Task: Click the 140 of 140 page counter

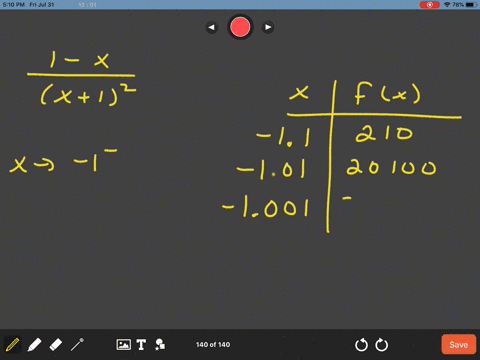Action: 213,344
